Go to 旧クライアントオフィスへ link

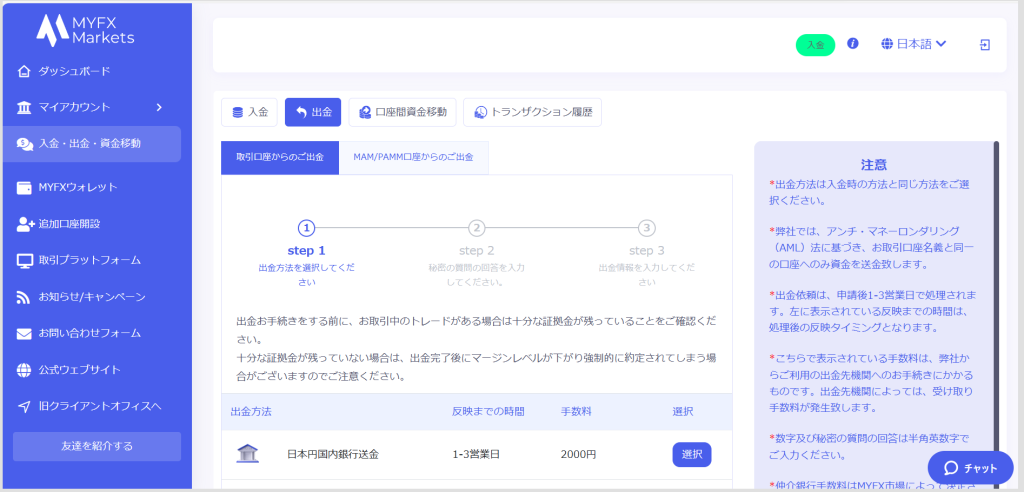point(99,406)
